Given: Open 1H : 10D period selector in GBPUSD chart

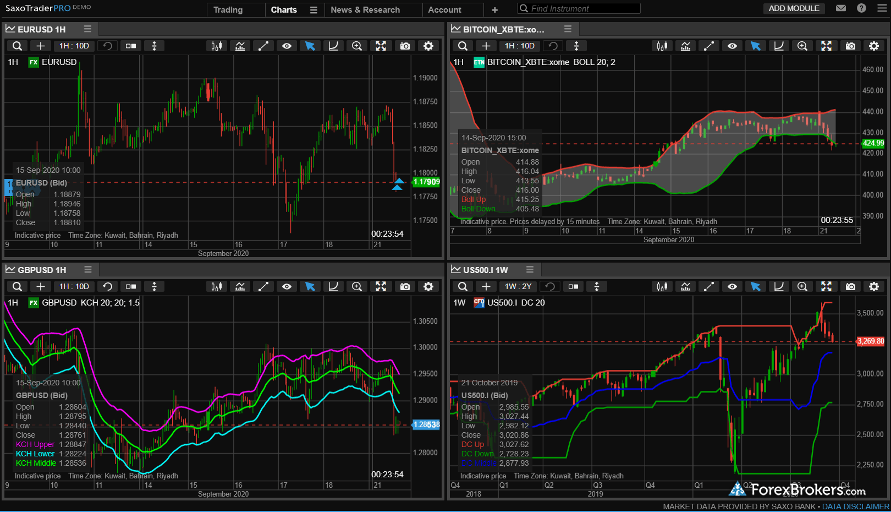Looking at the screenshot, I should (x=74, y=286).
